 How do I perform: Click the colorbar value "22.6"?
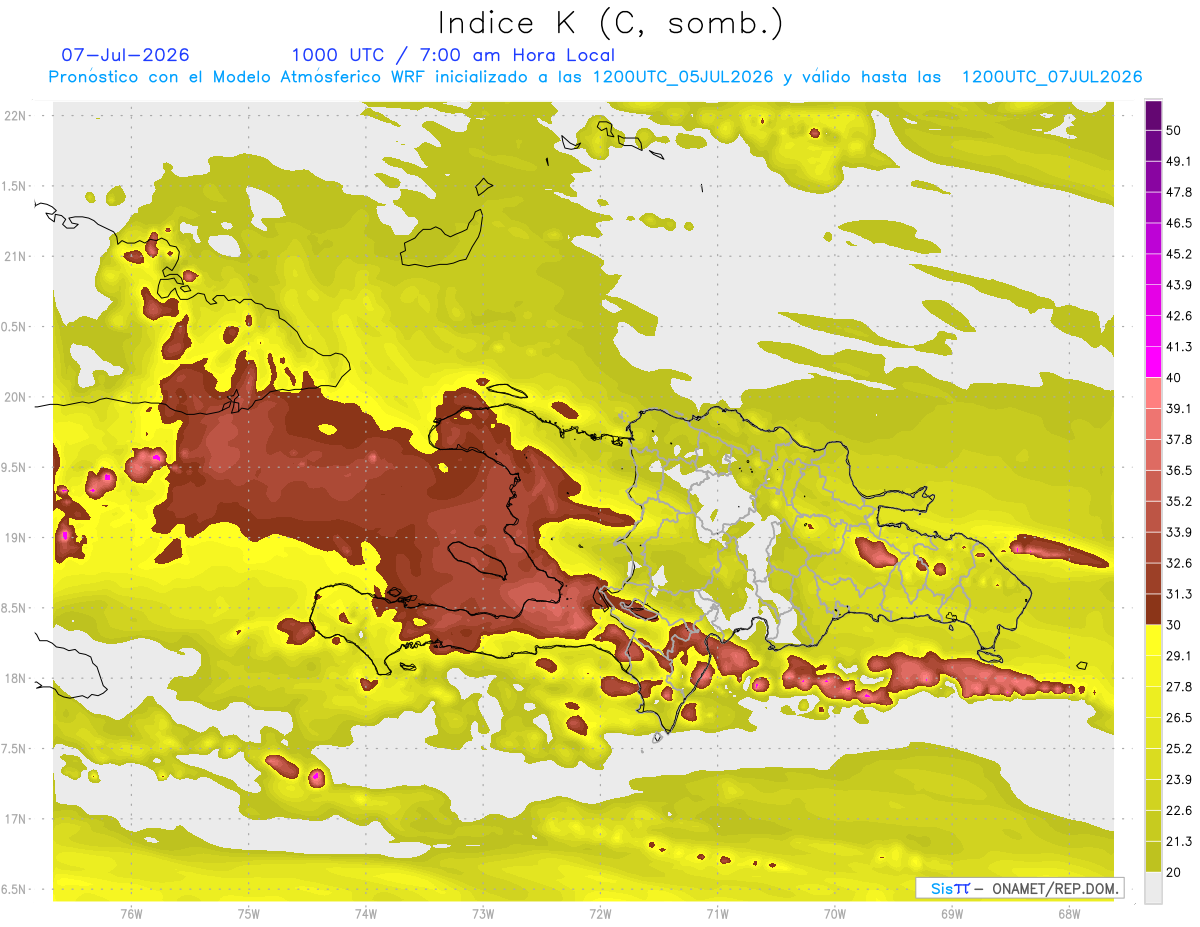point(1179,811)
